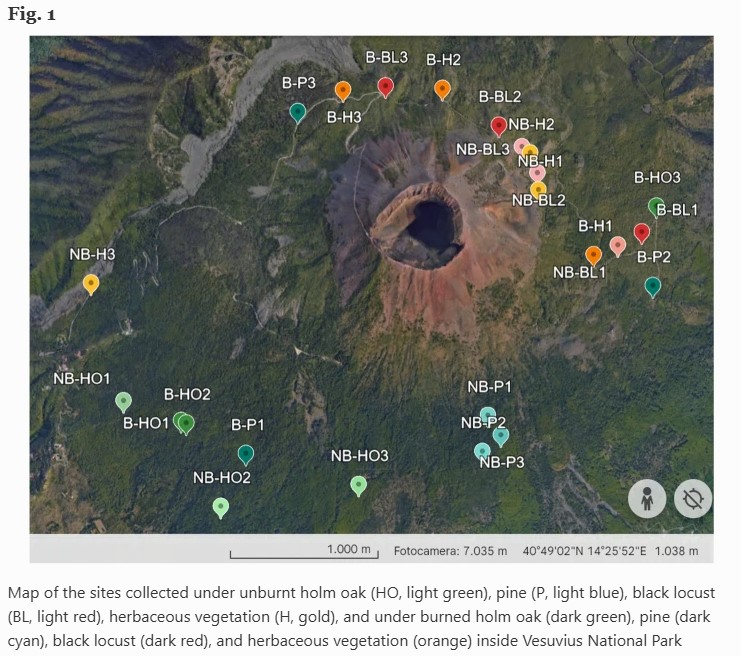This screenshot has width=741, height=656.
Task: Click the 40°49'02"N 14°25'52"E coordinates
Action: coord(584,551)
